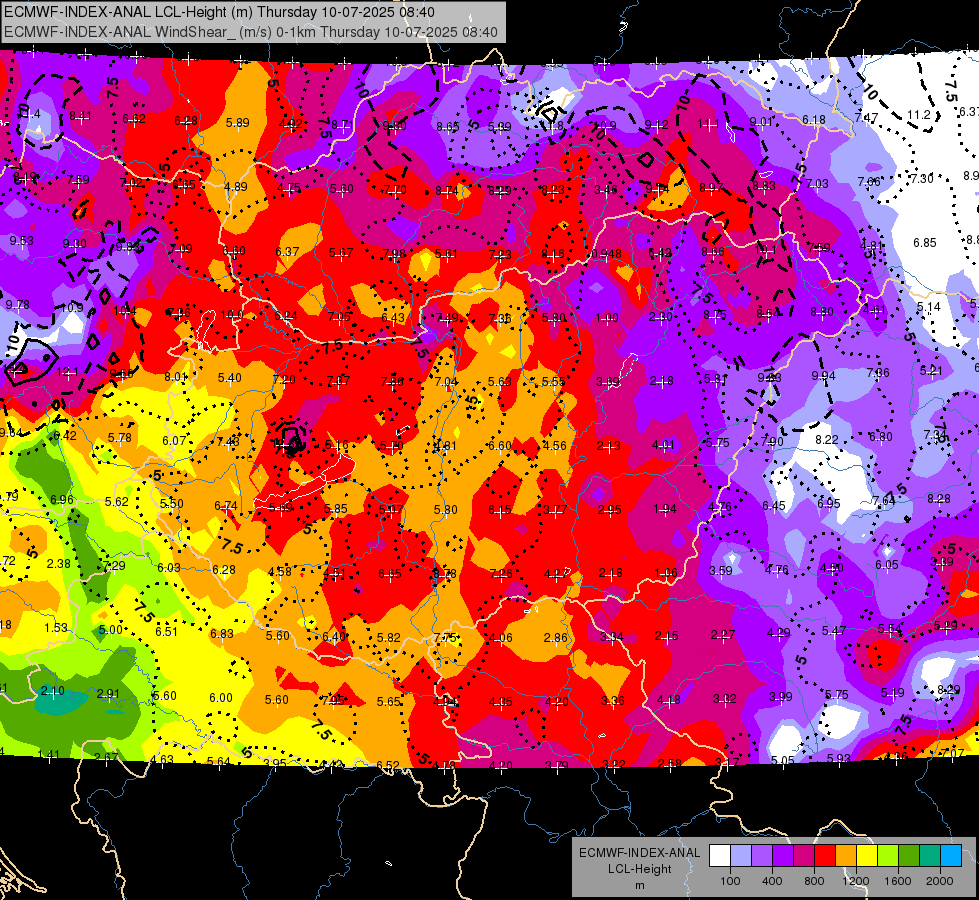This screenshot has width=979, height=900.
Task: Click the 8.22 grid value
Action: pyautogui.click(x=827, y=440)
